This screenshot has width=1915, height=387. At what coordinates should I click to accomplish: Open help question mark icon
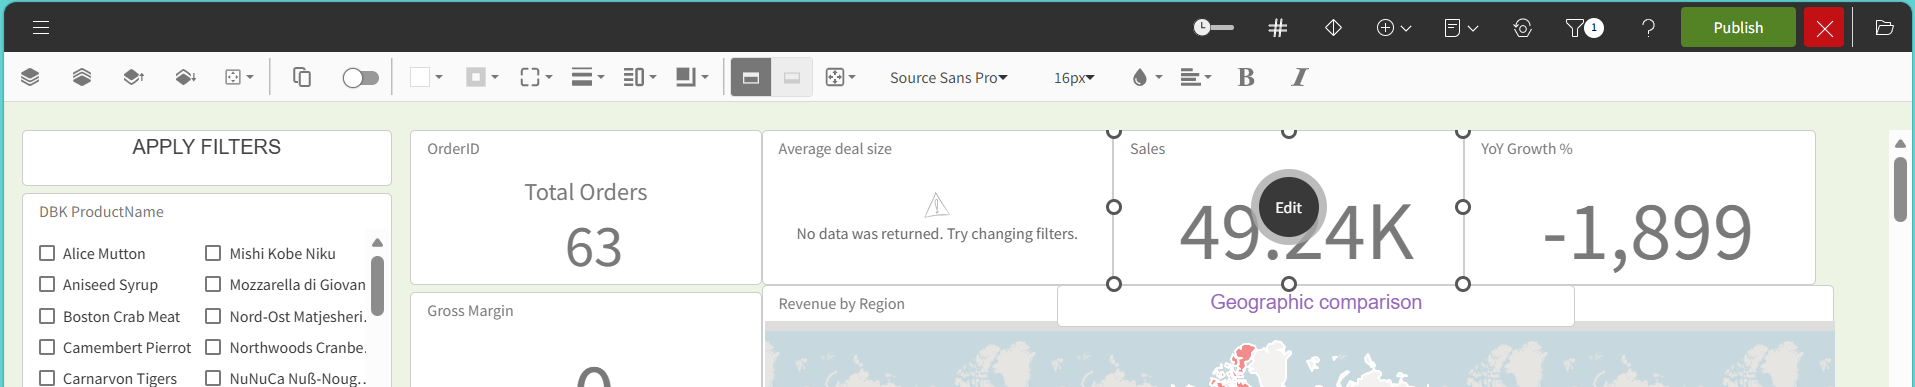(1648, 28)
